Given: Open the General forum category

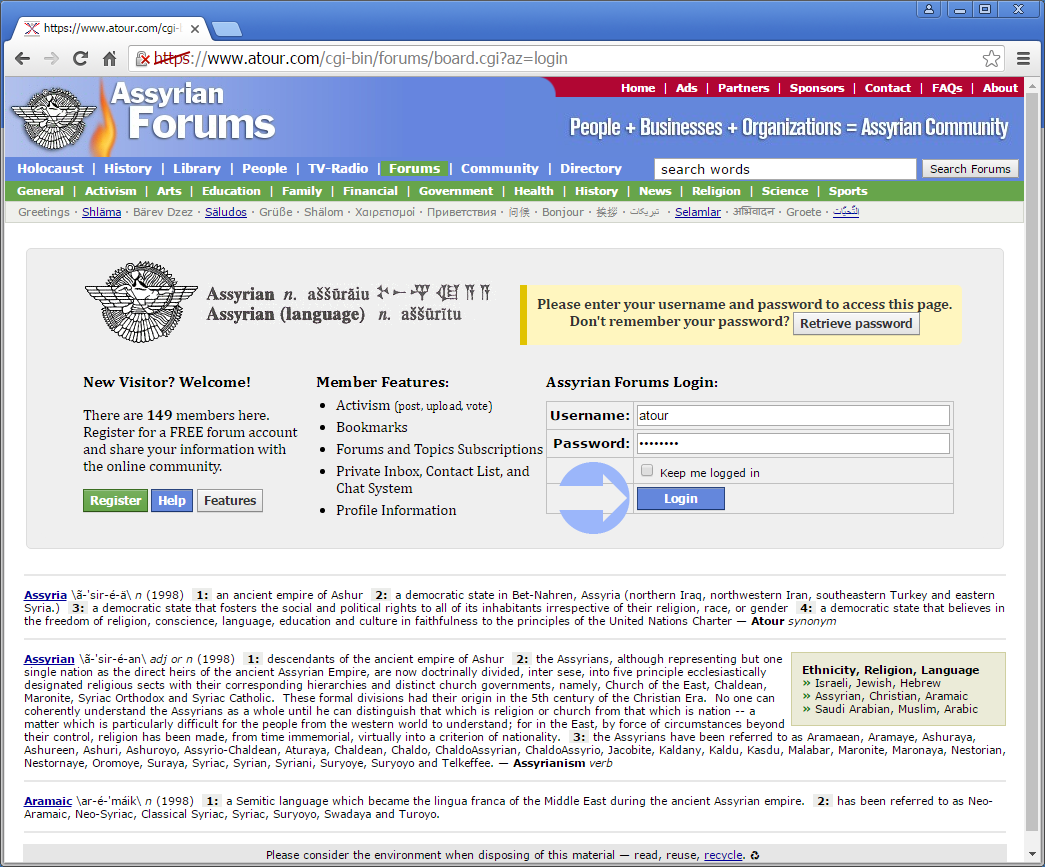Looking at the screenshot, I should click(x=41, y=191).
